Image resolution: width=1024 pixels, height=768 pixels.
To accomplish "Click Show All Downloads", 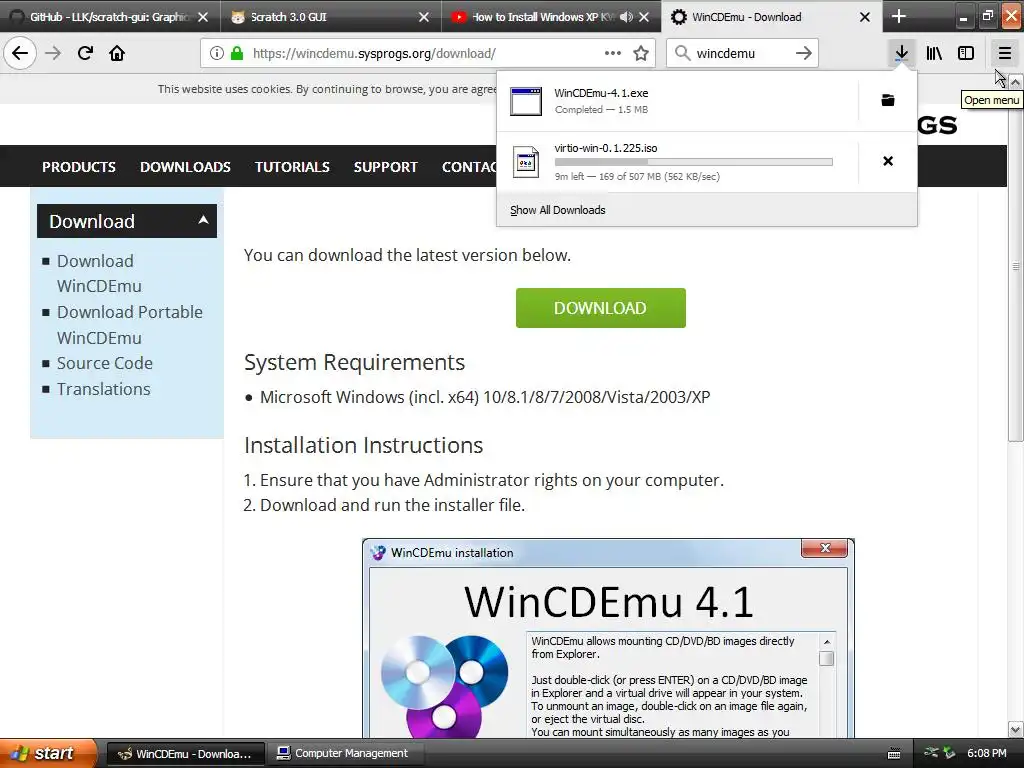I will tap(558, 210).
